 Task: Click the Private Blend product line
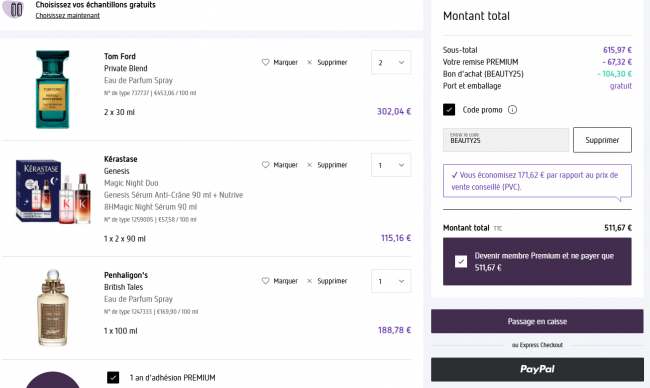tap(126, 68)
